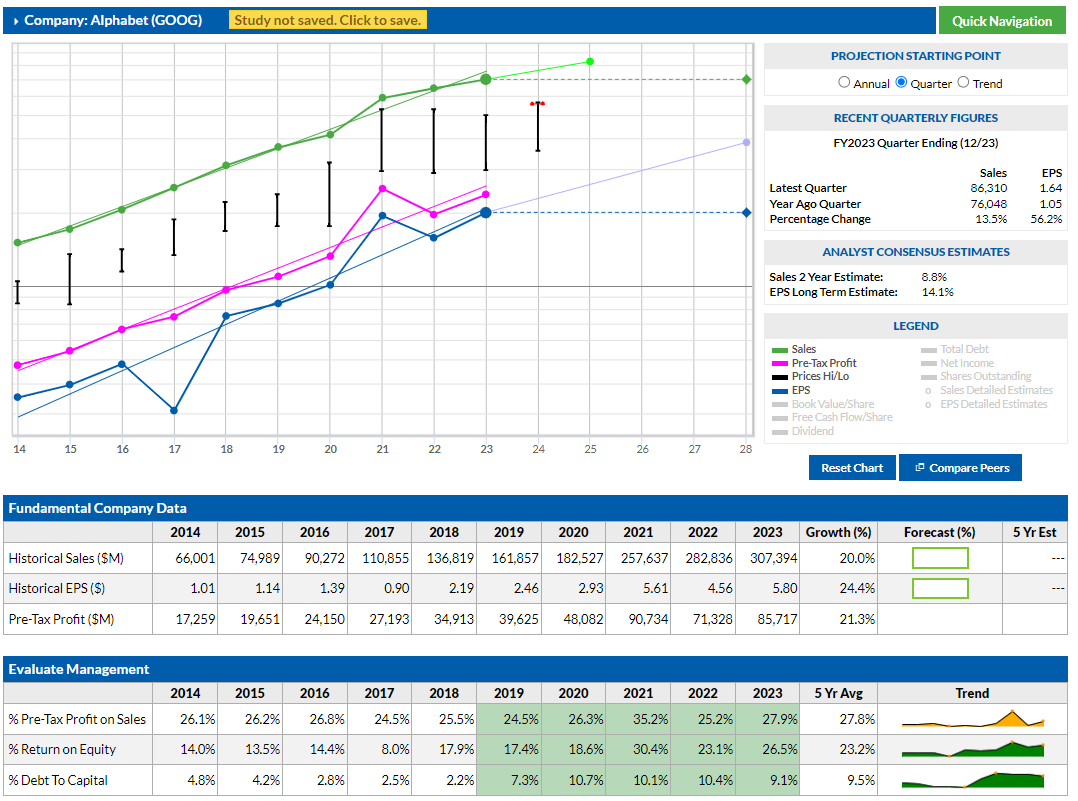Click the Forecast (%) column header
Viewport: 1078px width, 801px height.
coord(940,532)
